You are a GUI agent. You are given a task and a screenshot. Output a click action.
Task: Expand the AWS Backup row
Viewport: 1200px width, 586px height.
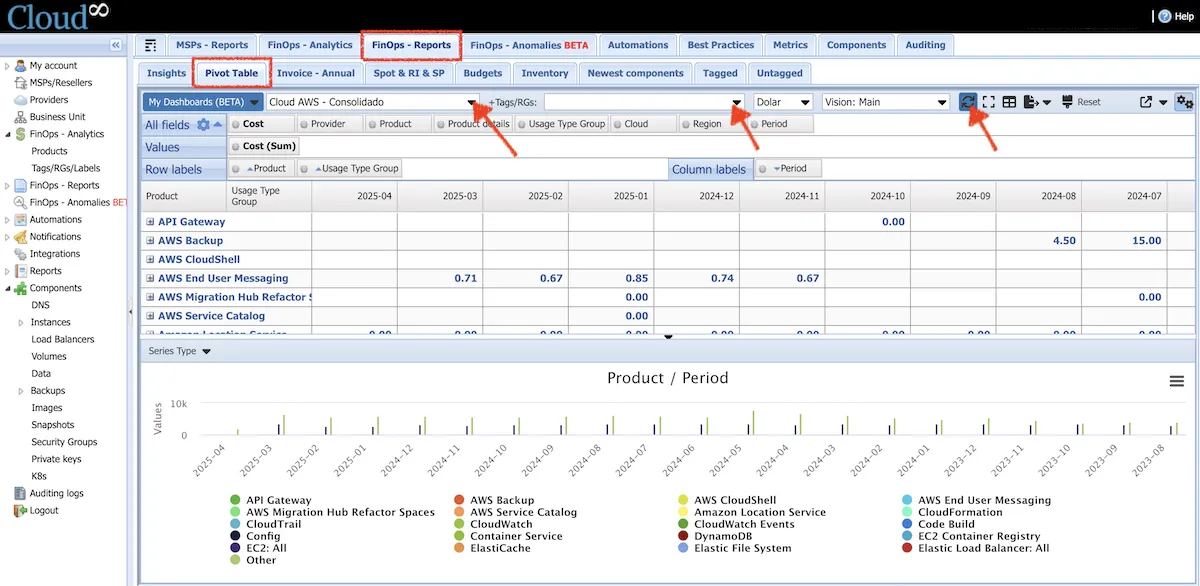tap(150, 241)
